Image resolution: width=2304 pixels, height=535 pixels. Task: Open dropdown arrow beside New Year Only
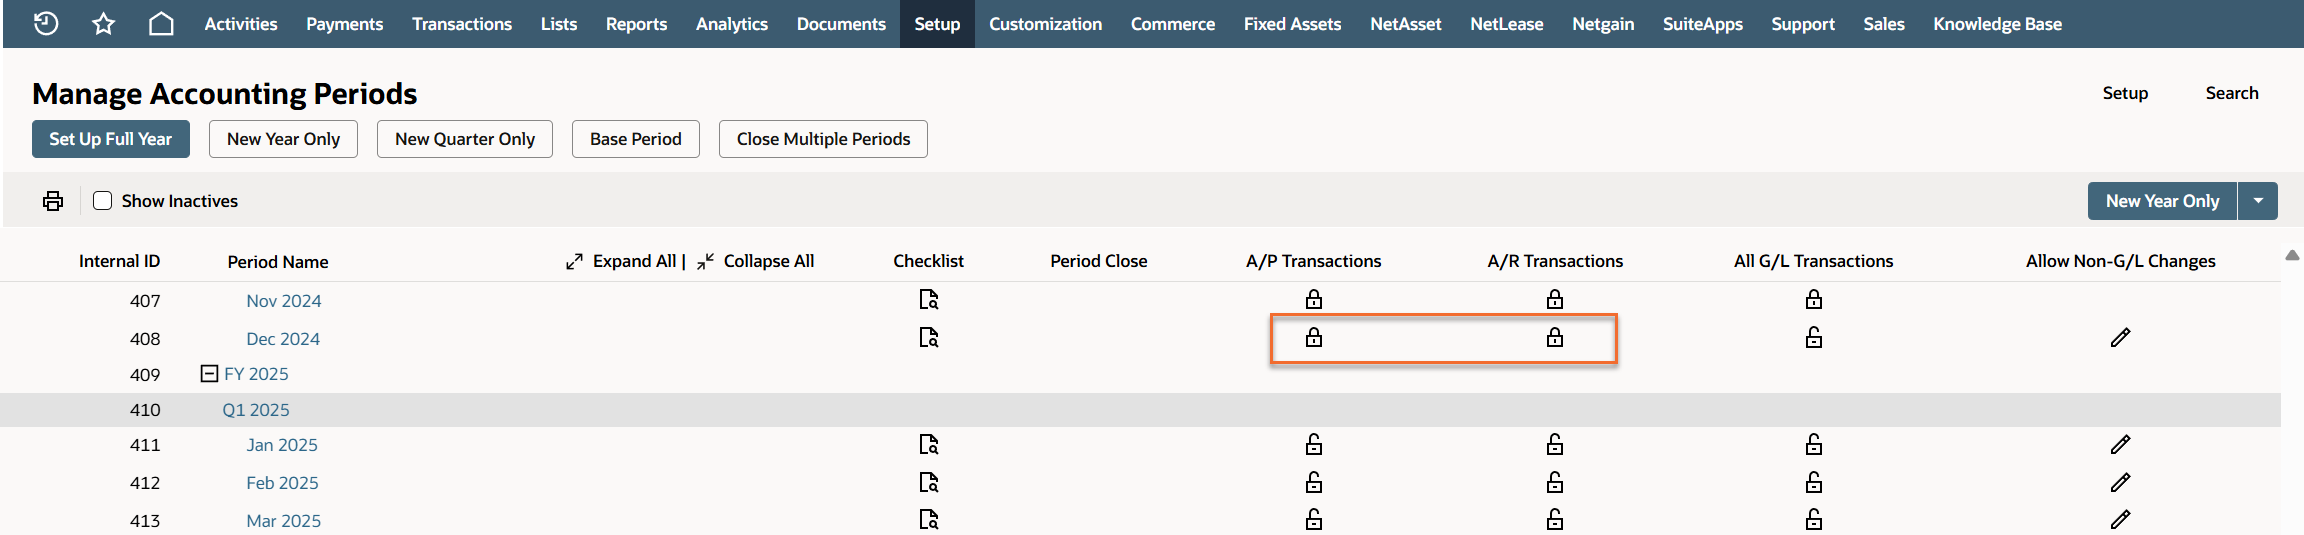click(2258, 201)
